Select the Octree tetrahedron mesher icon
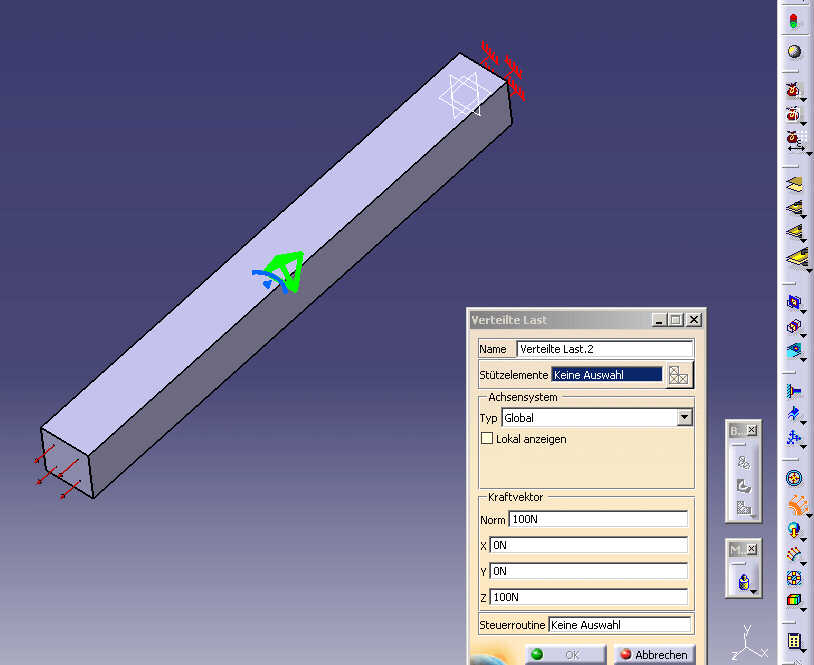Image resolution: width=814 pixels, height=665 pixels. (x=793, y=89)
